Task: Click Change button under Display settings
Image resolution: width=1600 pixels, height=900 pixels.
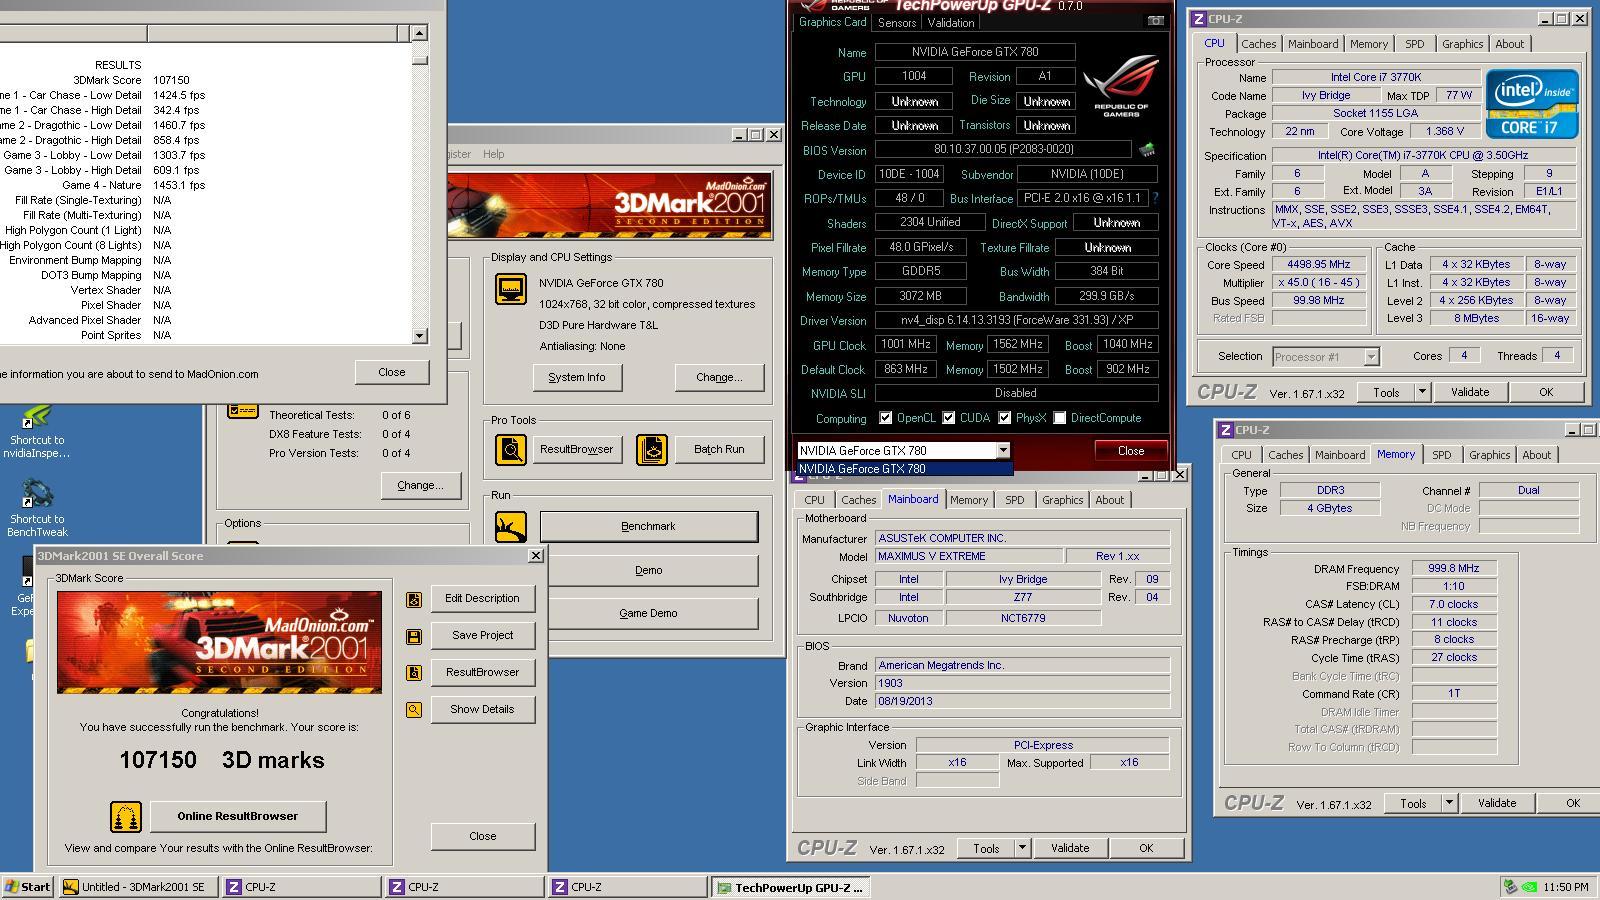Action: 719,377
